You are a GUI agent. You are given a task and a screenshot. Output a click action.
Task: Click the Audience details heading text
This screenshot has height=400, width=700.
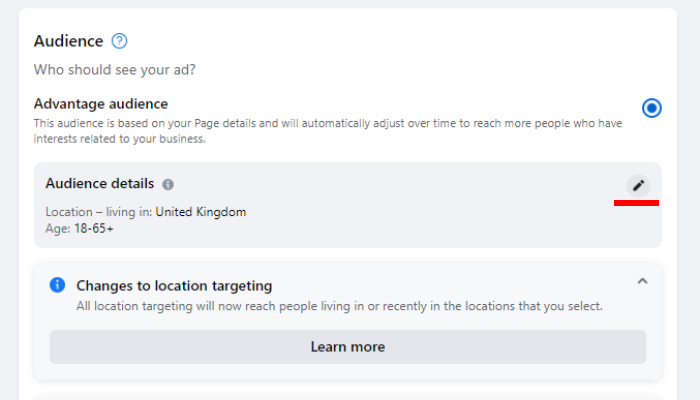pos(100,184)
